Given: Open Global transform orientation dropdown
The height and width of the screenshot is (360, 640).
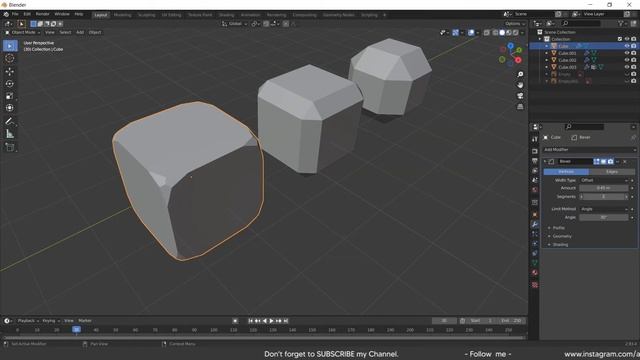Looking at the screenshot, I should (235, 24).
